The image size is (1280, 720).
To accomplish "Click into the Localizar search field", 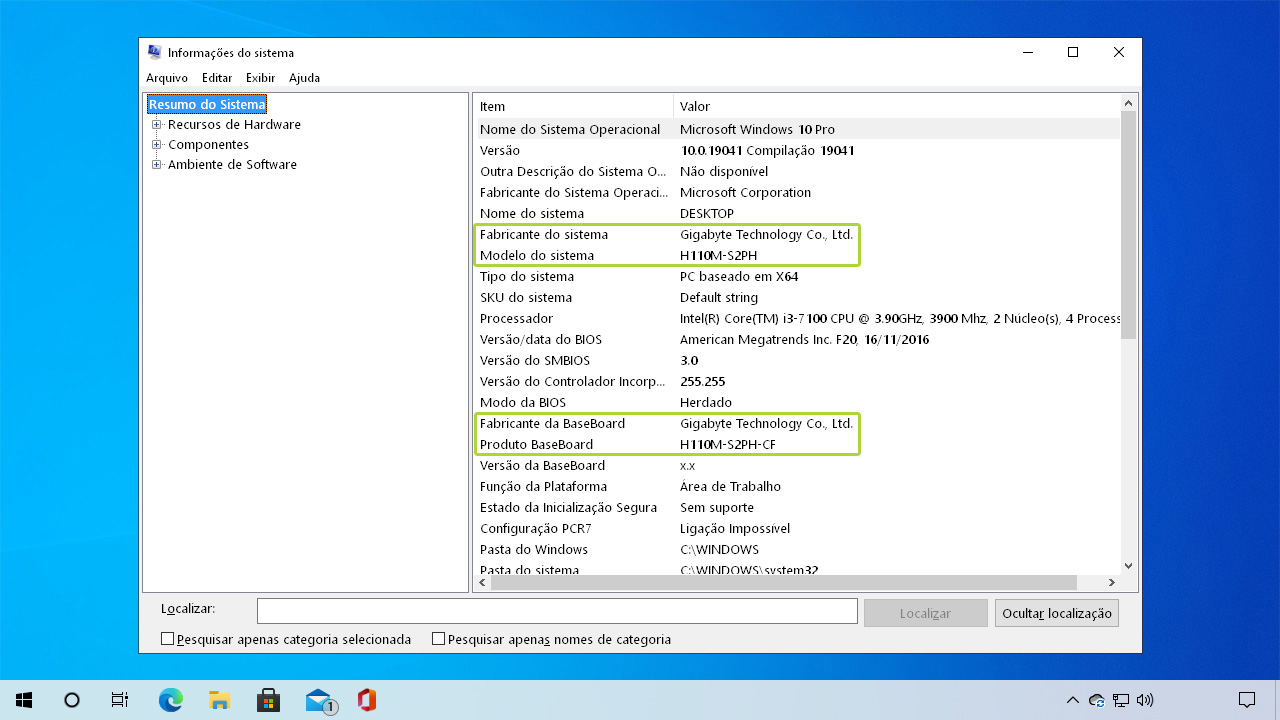I will click(557, 611).
